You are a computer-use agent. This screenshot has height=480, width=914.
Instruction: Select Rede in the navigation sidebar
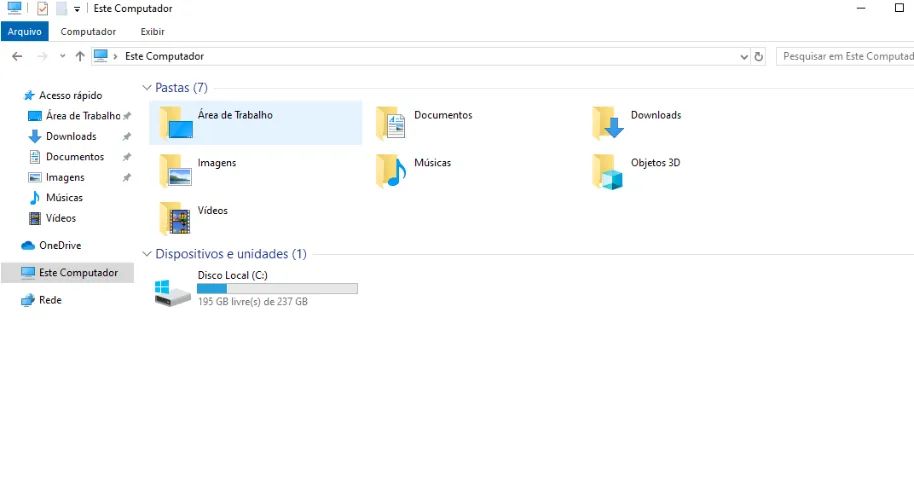click(49, 300)
